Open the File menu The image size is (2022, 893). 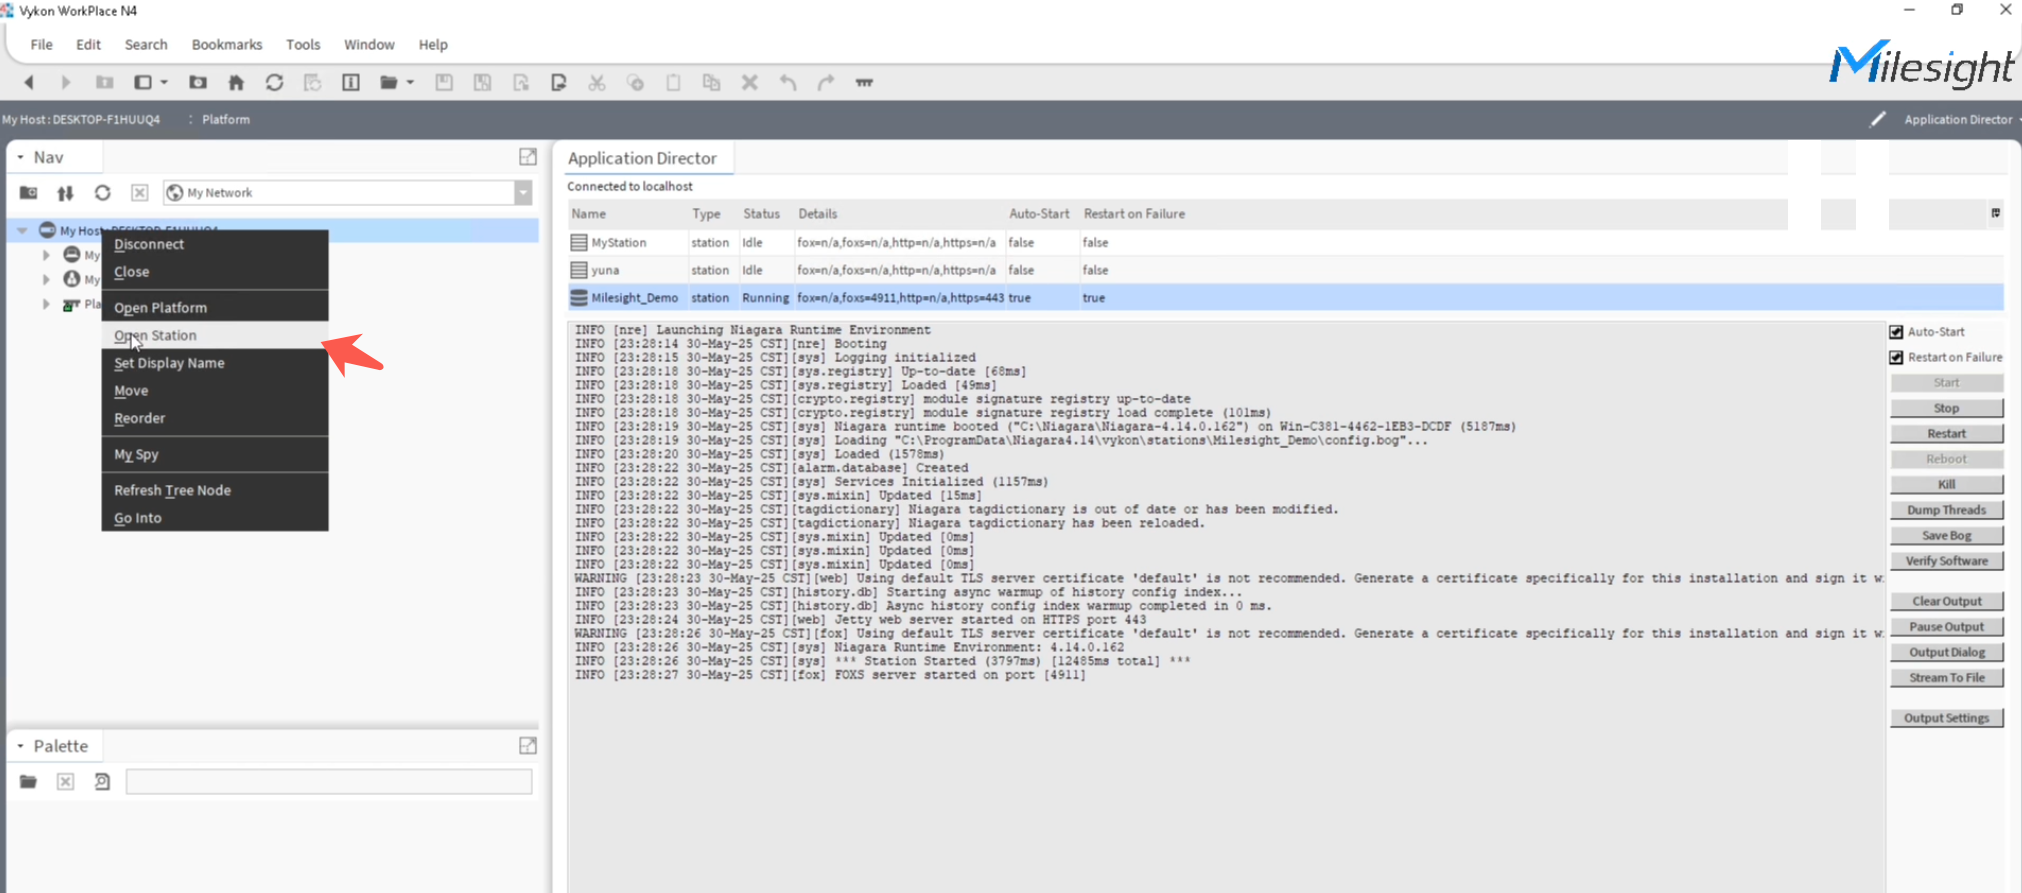[x=41, y=45]
